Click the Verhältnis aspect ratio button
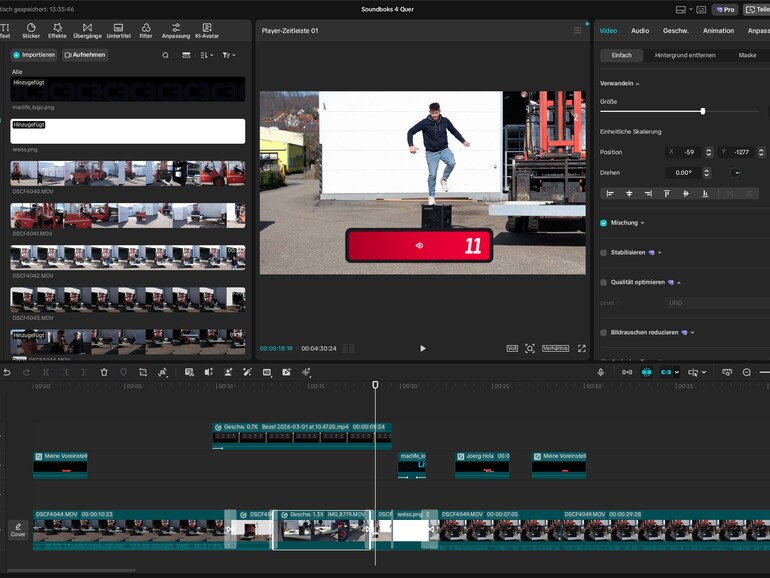 click(x=555, y=348)
